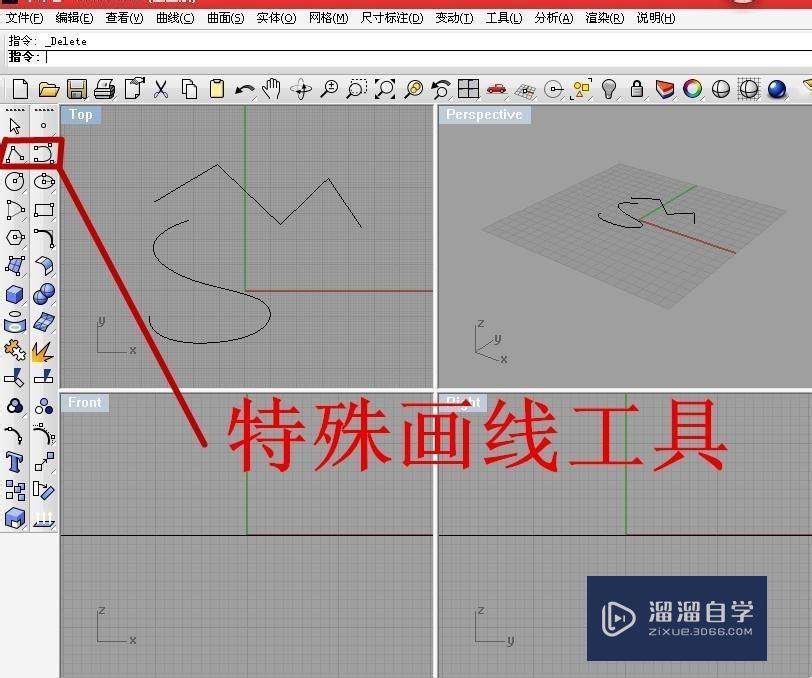The image size is (812, 678).
Task: Select the arrow pointer tool
Action: coord(14,125)
